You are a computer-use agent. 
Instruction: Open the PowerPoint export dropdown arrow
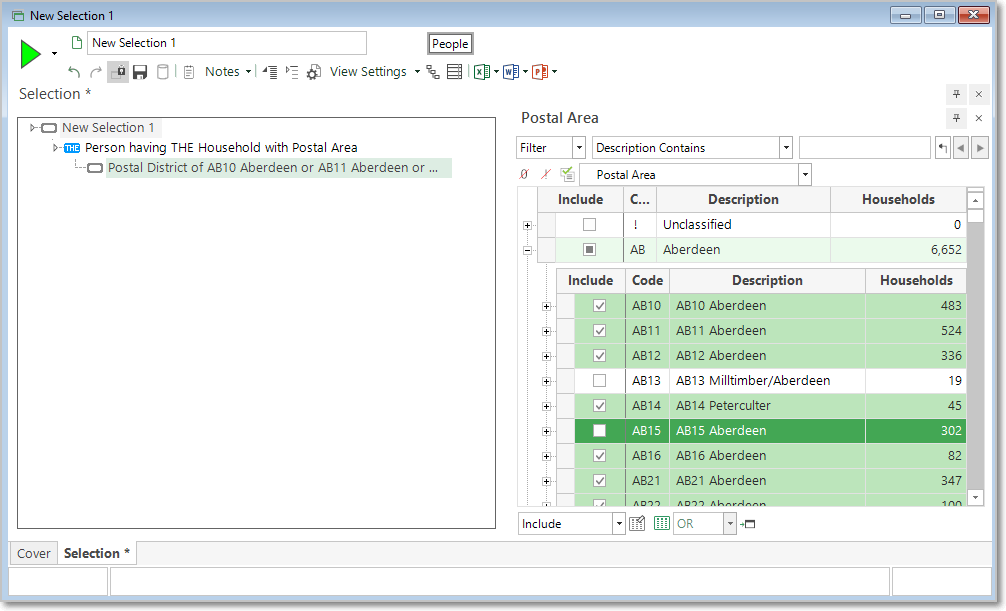554,72
